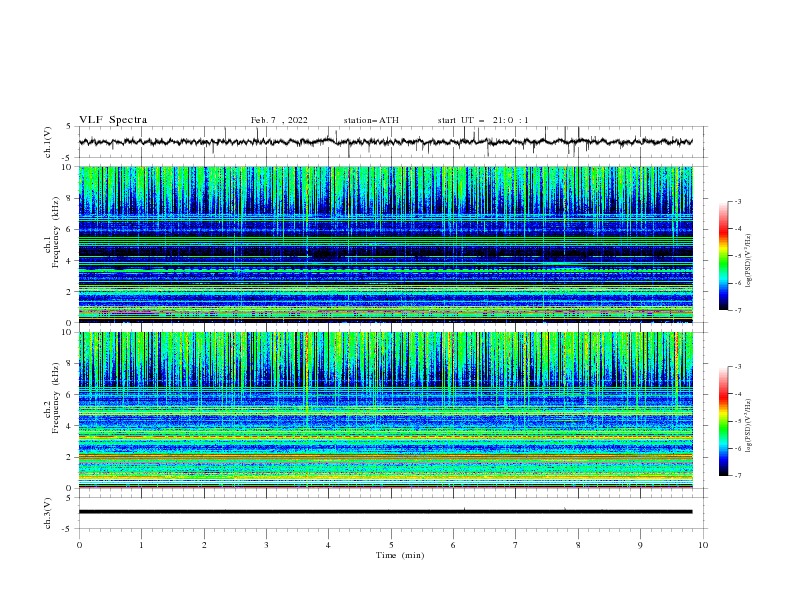Click the "-7" tick on lower colorbar

[x=737, y=476]
